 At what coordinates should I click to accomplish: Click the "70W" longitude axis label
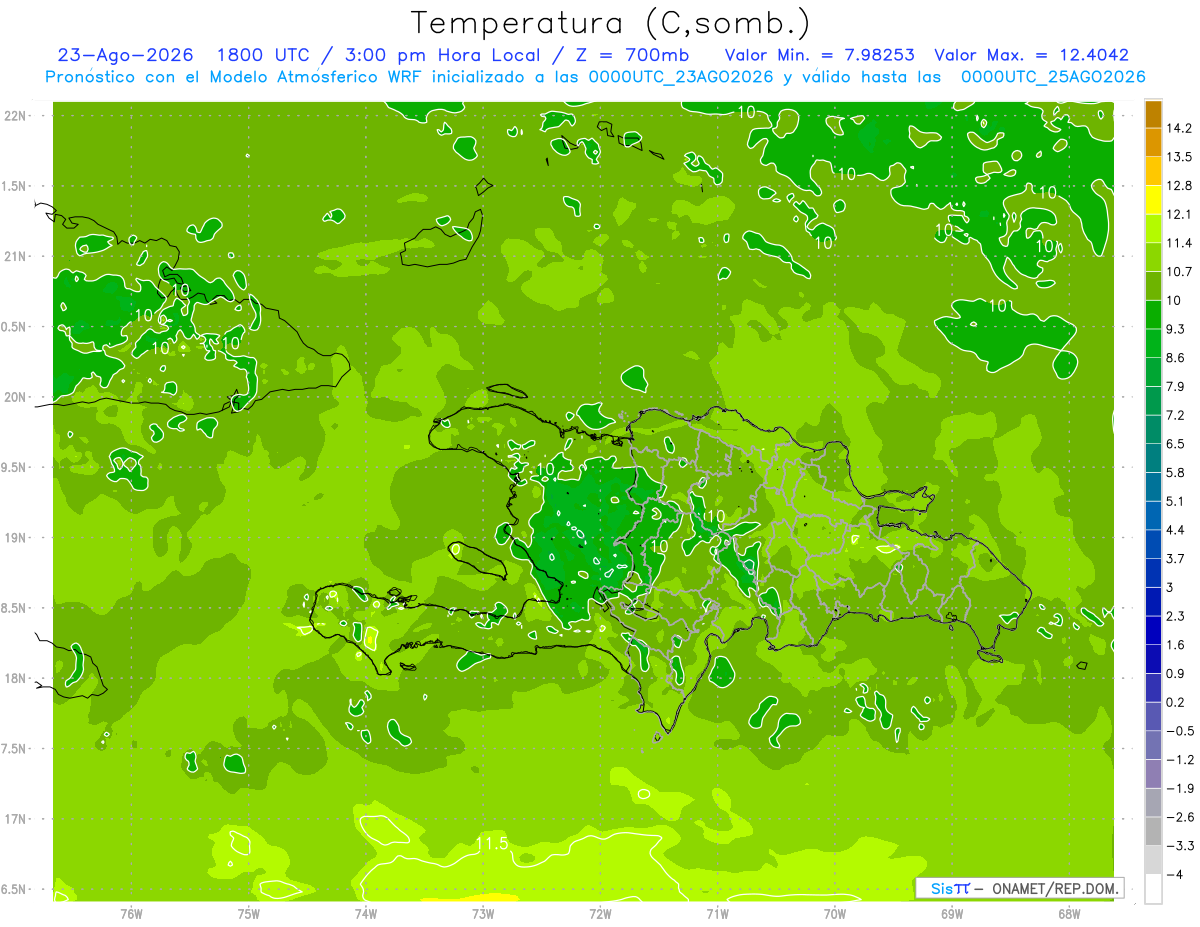835,914
